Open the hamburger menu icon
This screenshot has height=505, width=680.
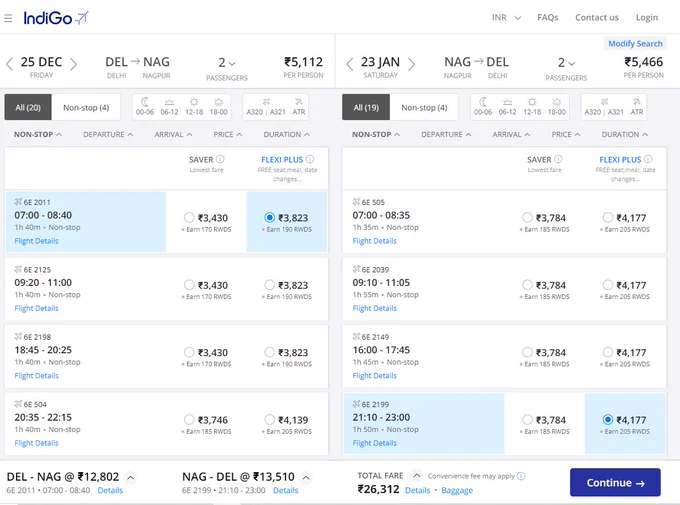click(8, 18)
